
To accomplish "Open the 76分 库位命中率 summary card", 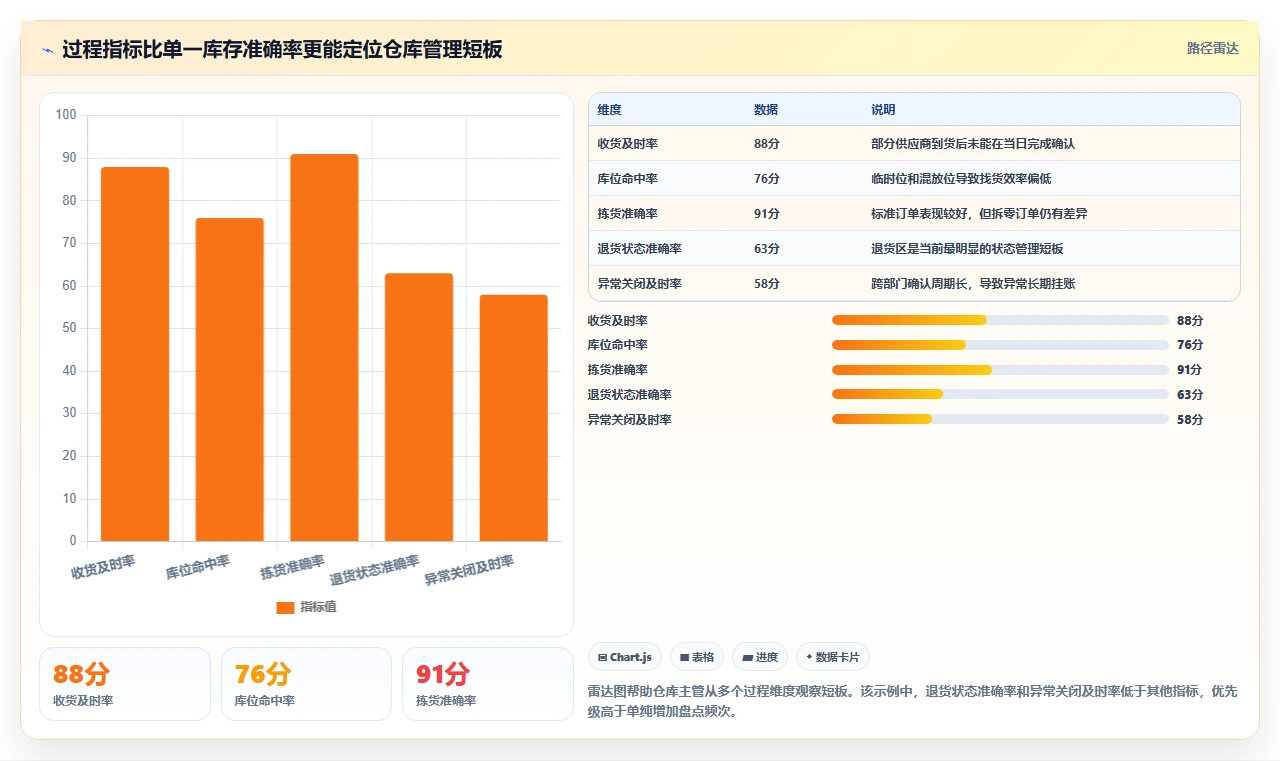I will pyautogui.click(x=306, y=684).
